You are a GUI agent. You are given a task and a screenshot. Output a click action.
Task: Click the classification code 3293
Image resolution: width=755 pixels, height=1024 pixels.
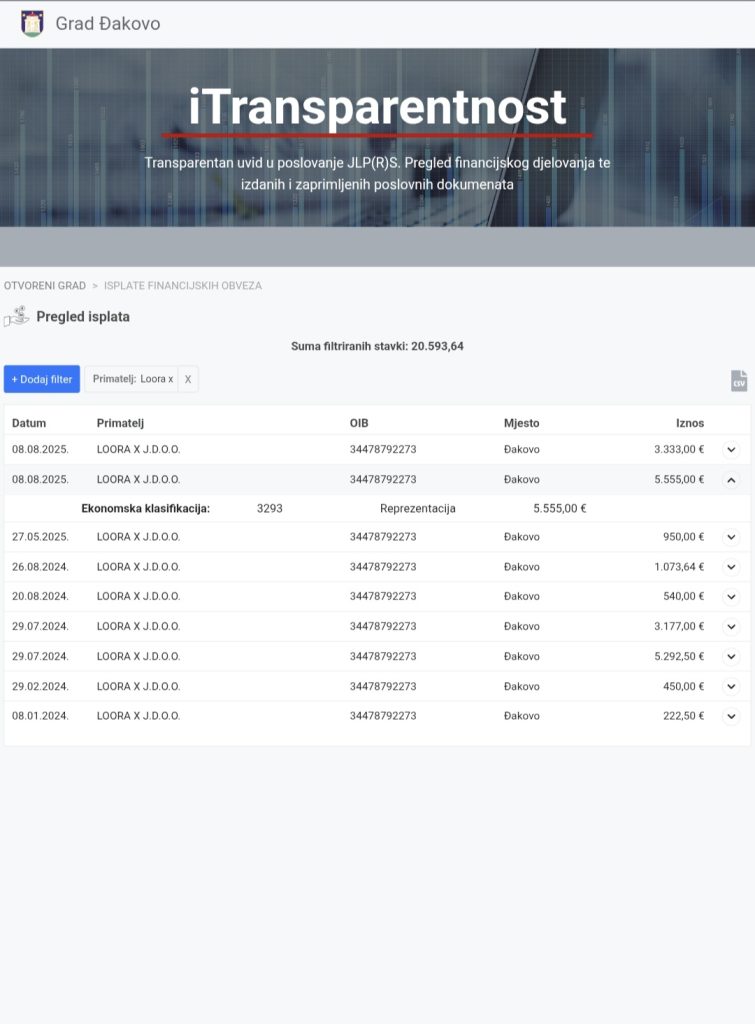click(x=270, y=508)
